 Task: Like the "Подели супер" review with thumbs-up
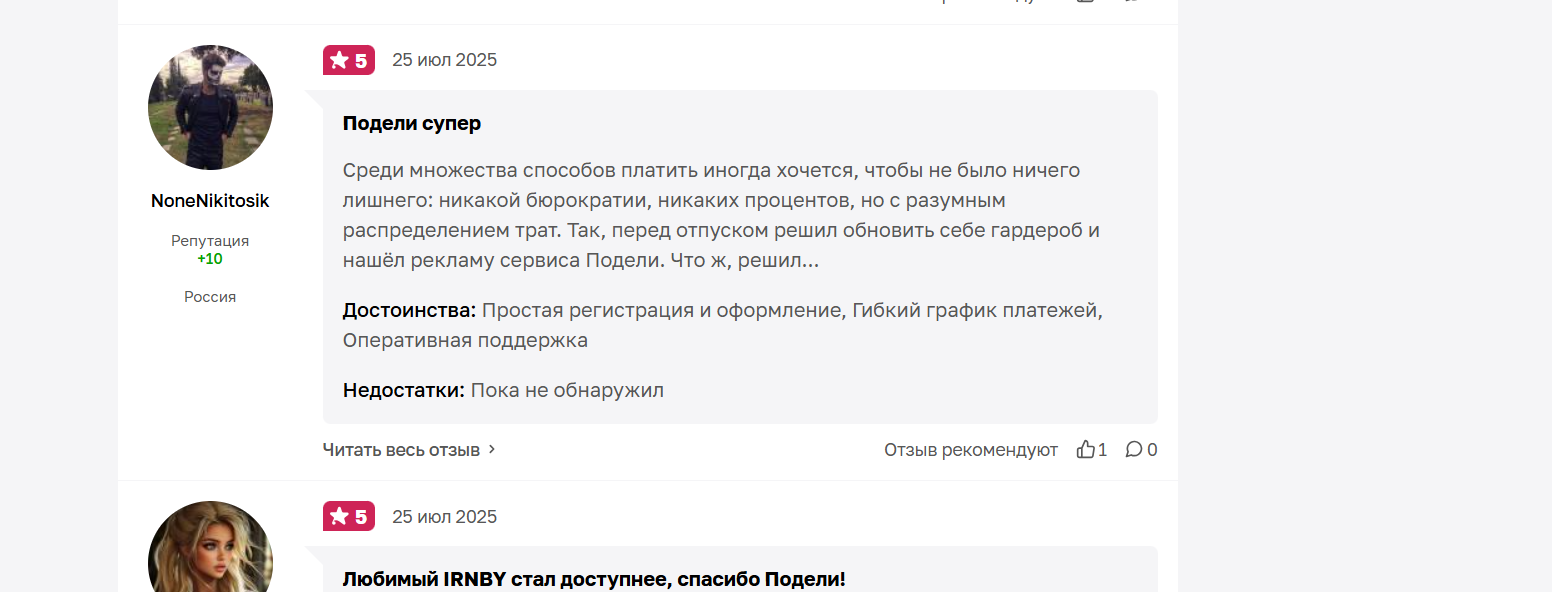point(1086,450)
